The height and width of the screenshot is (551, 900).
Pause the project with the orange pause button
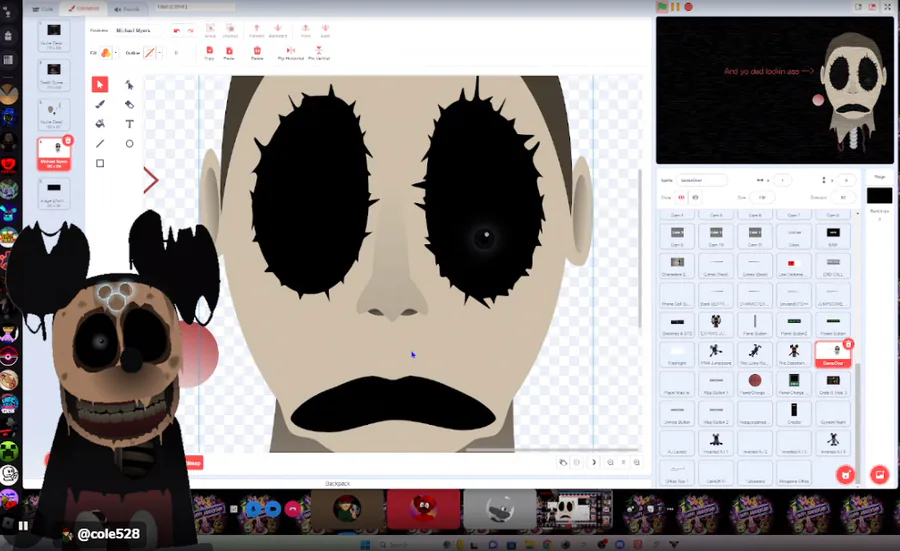click(675, 7)
